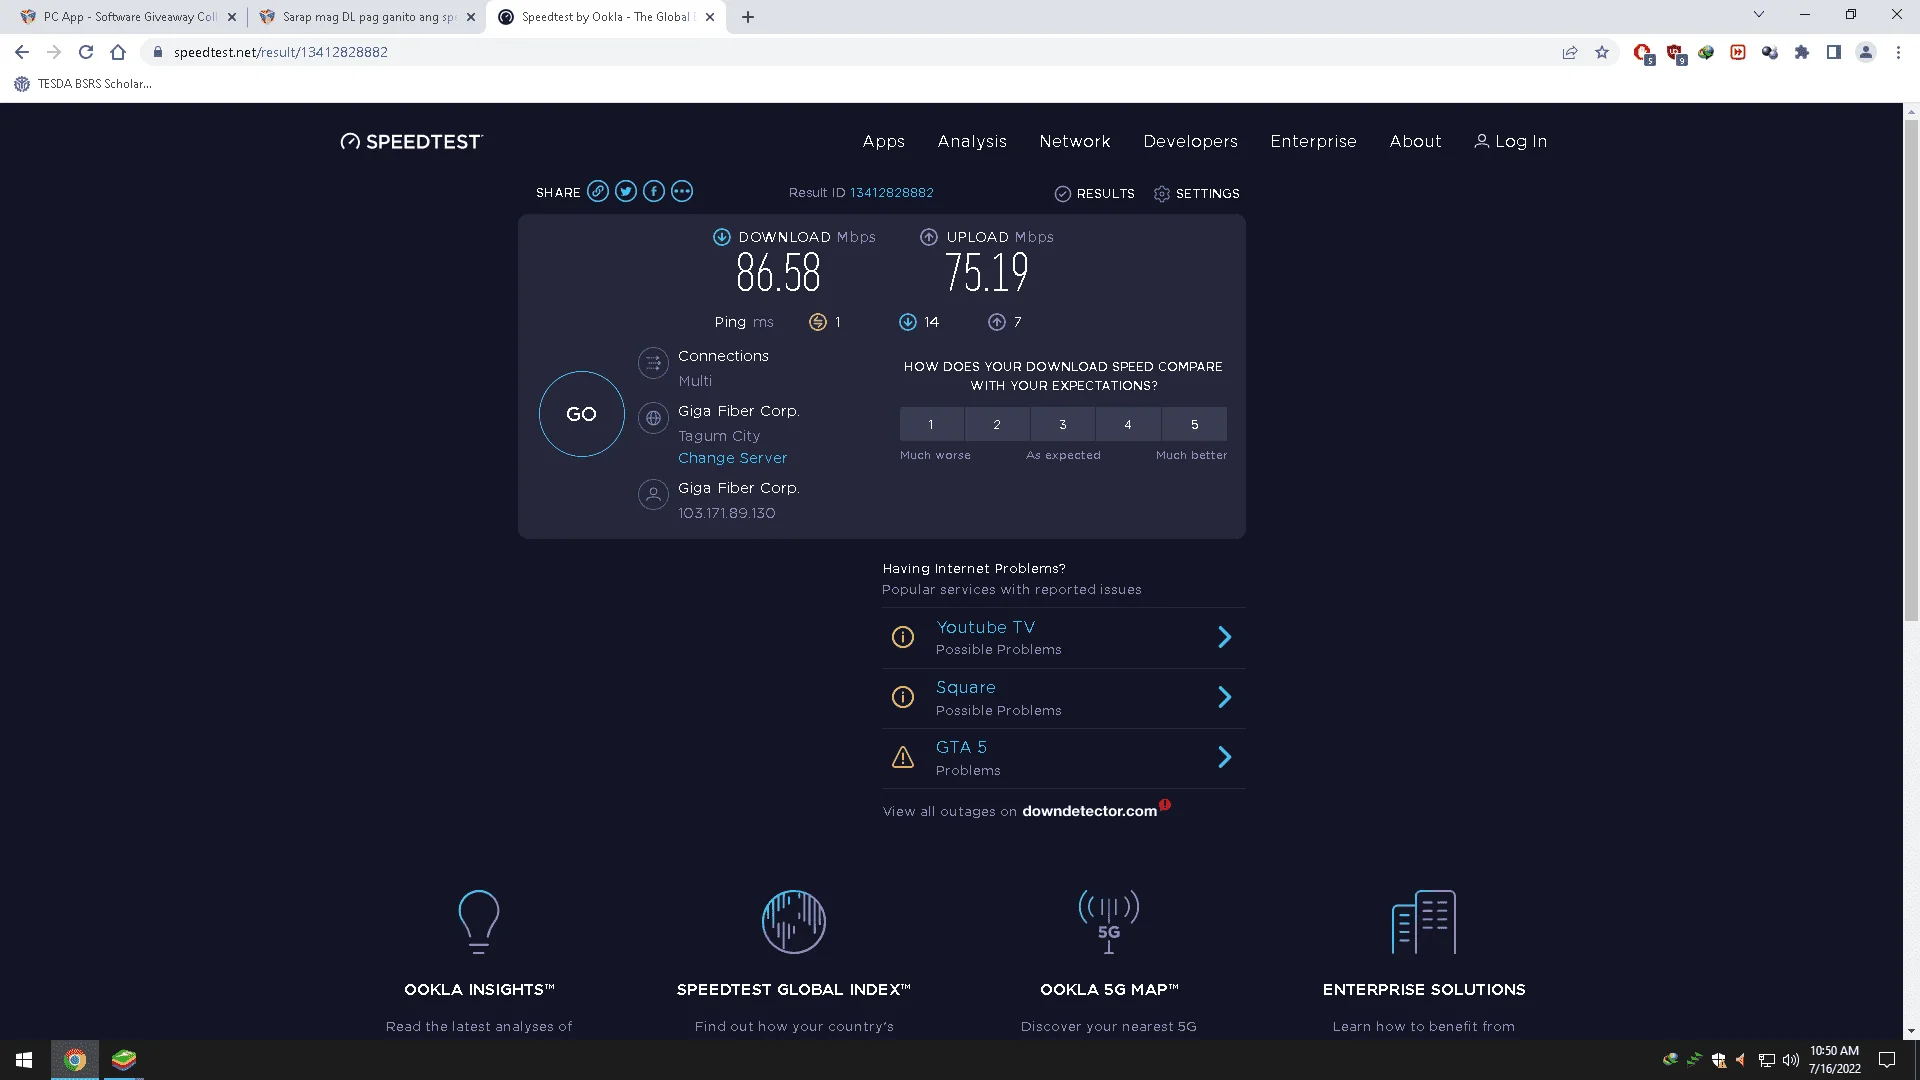
Task: Click Chrome taskbar icon
Action: click(75, 1060)
